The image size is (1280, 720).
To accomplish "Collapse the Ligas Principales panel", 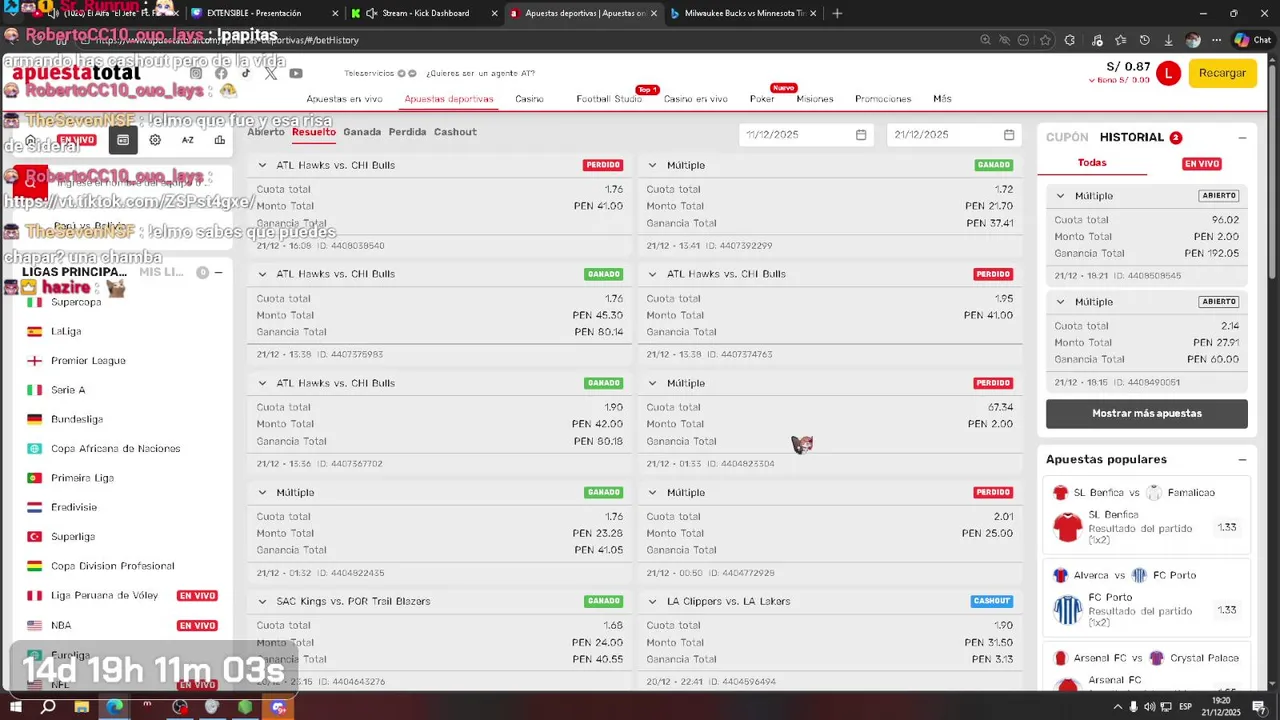I will pos(218,272).
